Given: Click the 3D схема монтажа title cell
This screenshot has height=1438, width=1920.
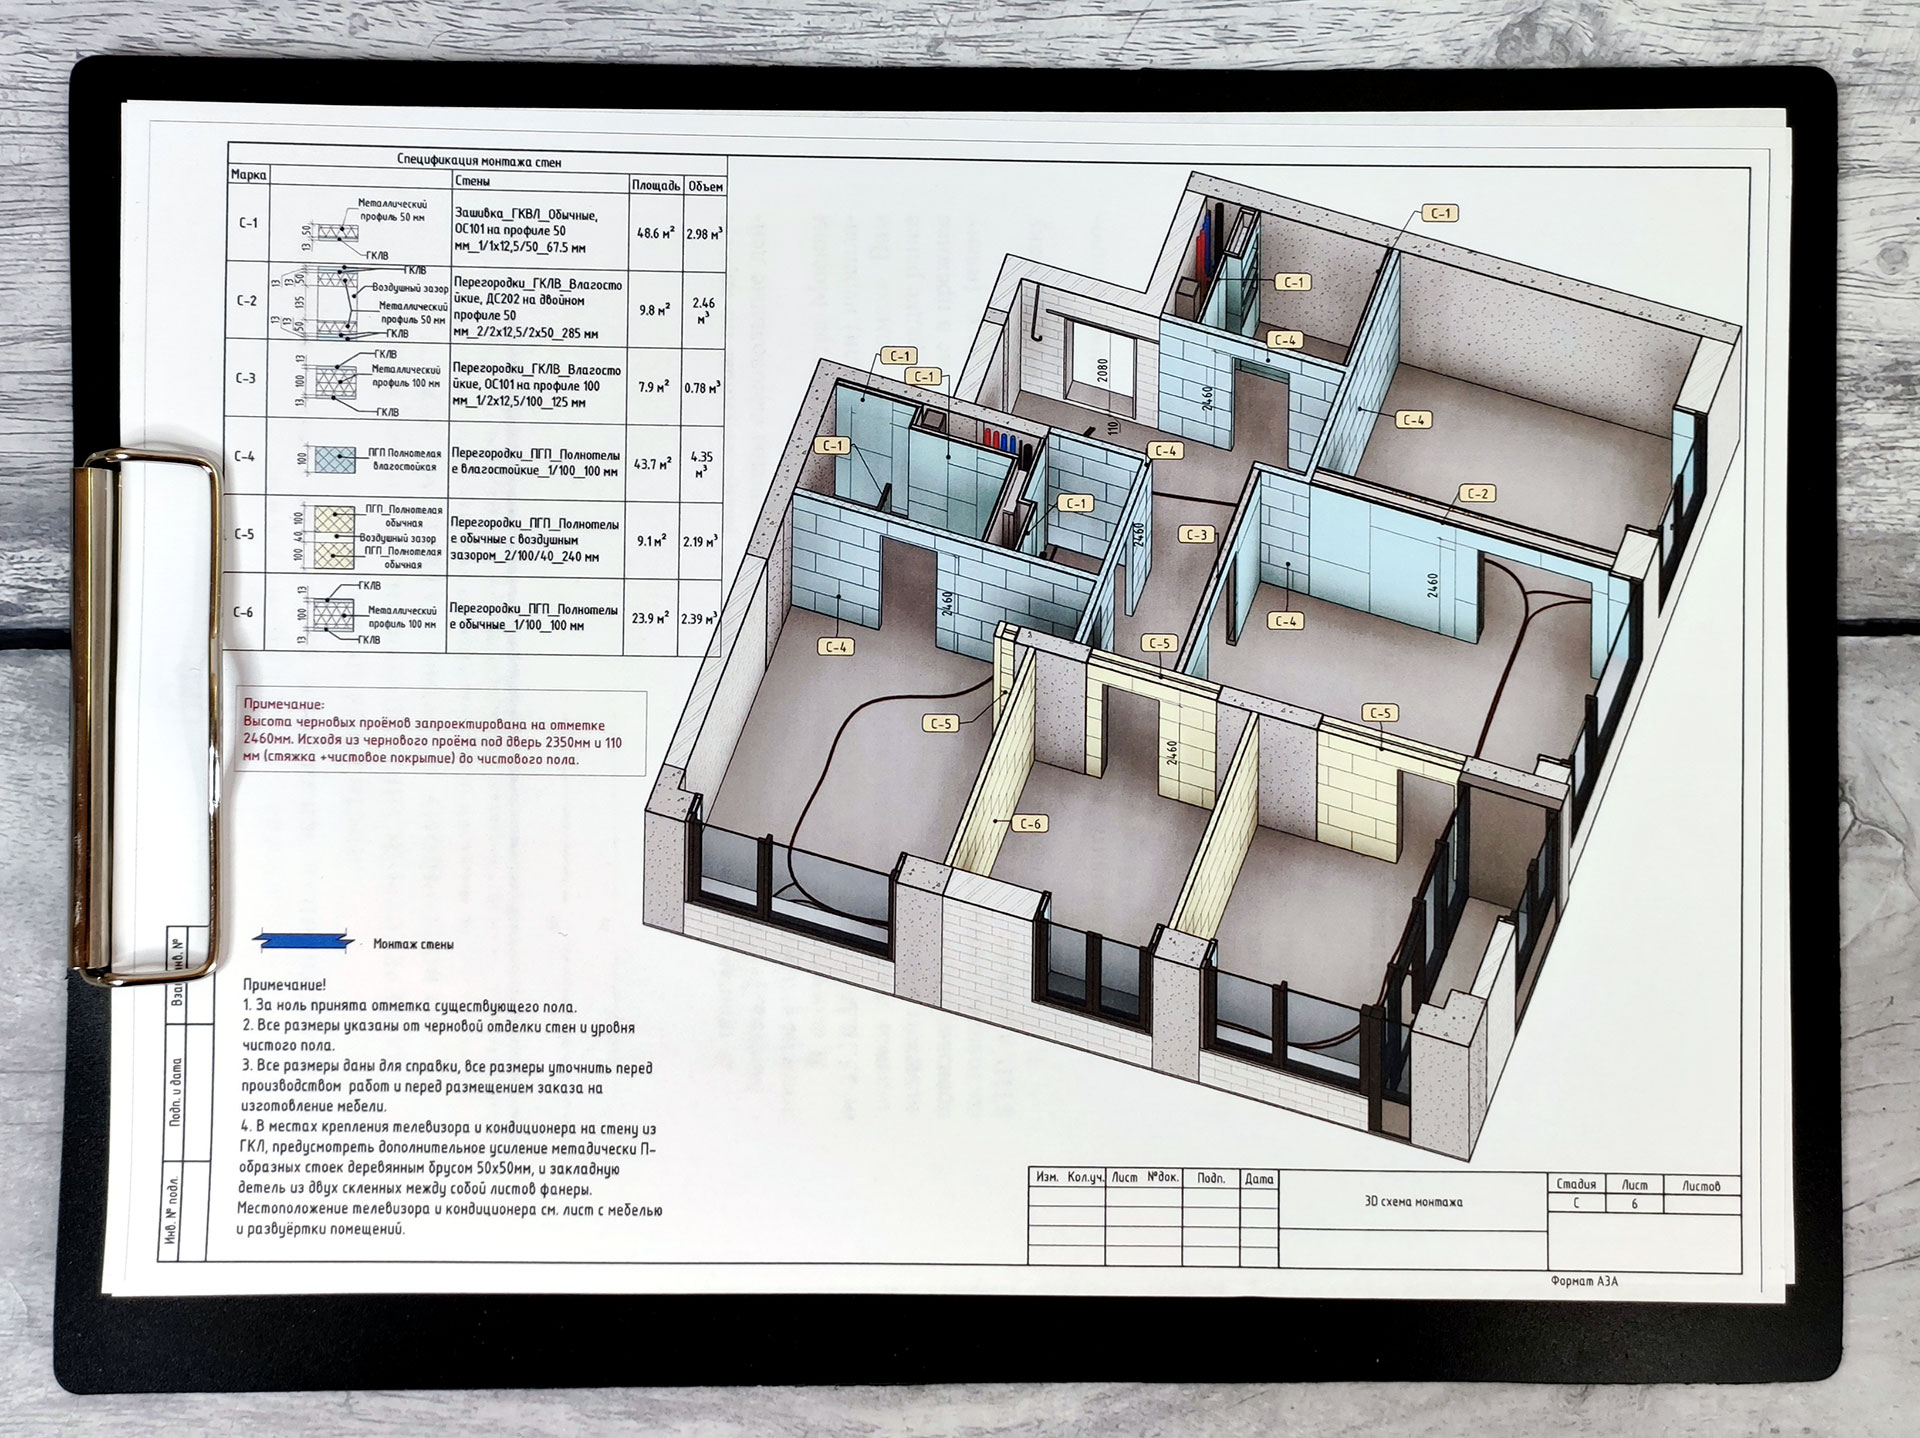Looking at the screenshot, I should point(1413,1202).
